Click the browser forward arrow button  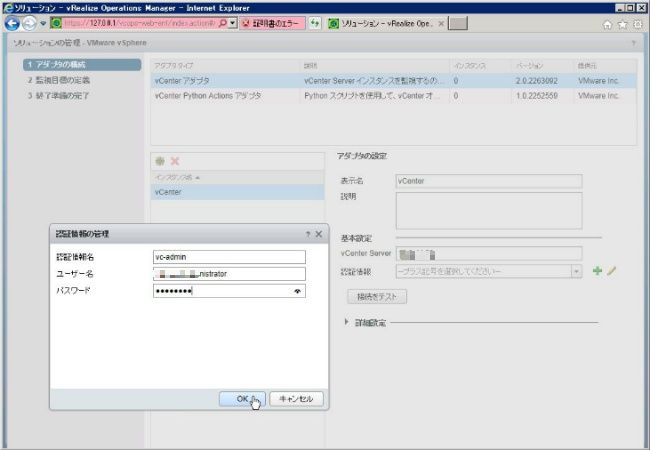tap(29, 24)
